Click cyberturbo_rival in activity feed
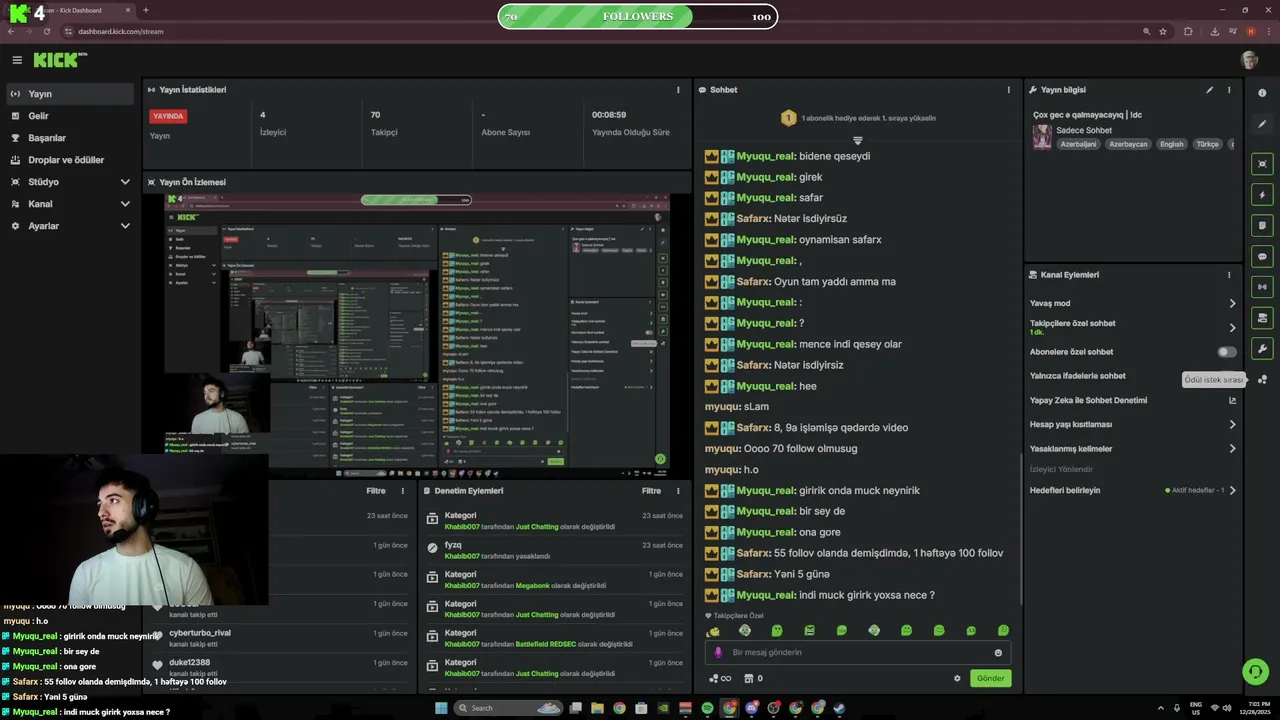 click(x=200, y=633)
